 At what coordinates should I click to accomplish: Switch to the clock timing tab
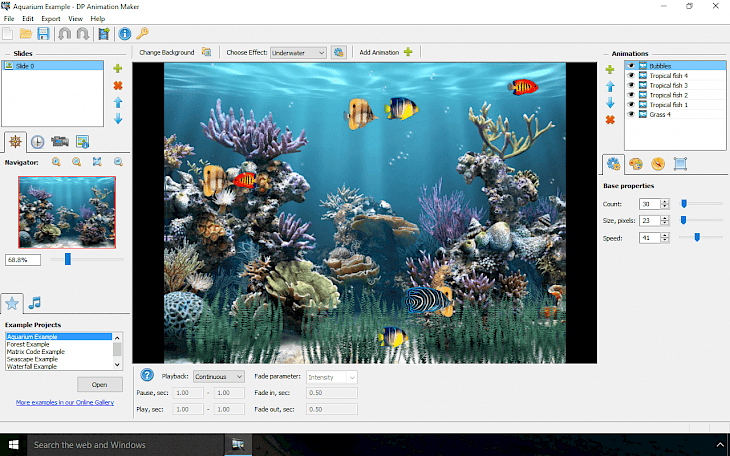38,142
